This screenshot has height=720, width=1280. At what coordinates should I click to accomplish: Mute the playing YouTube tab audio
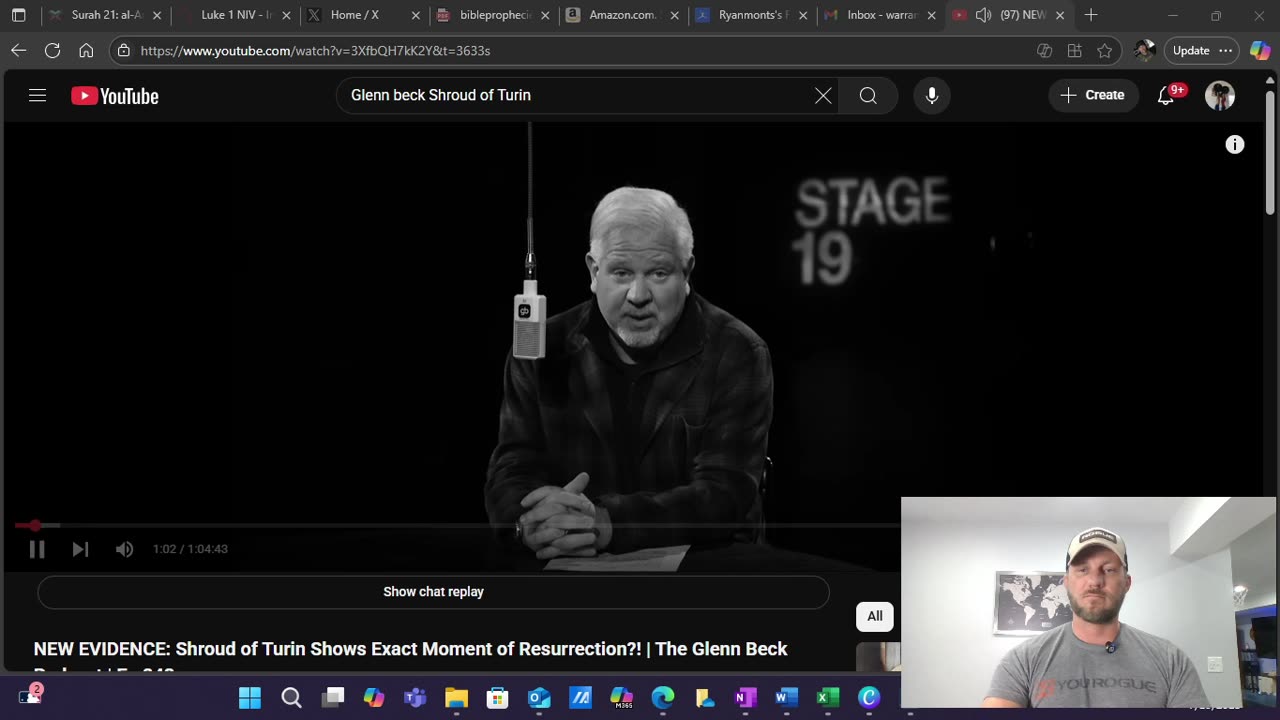point(983,15)
